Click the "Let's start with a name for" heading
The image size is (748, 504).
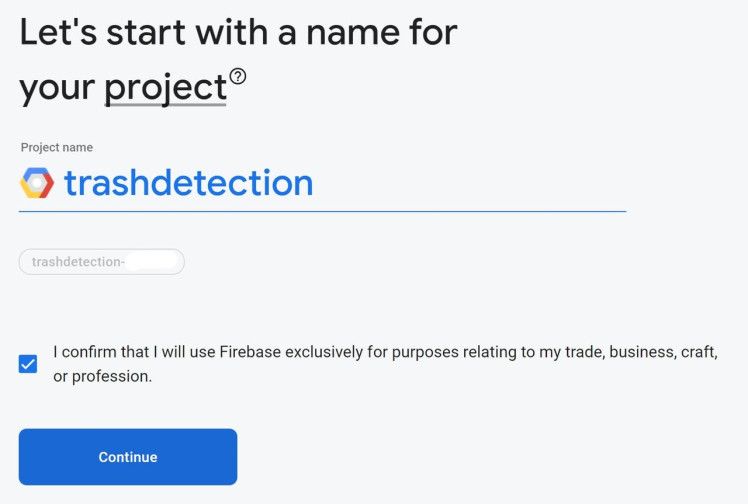(238, 32)
